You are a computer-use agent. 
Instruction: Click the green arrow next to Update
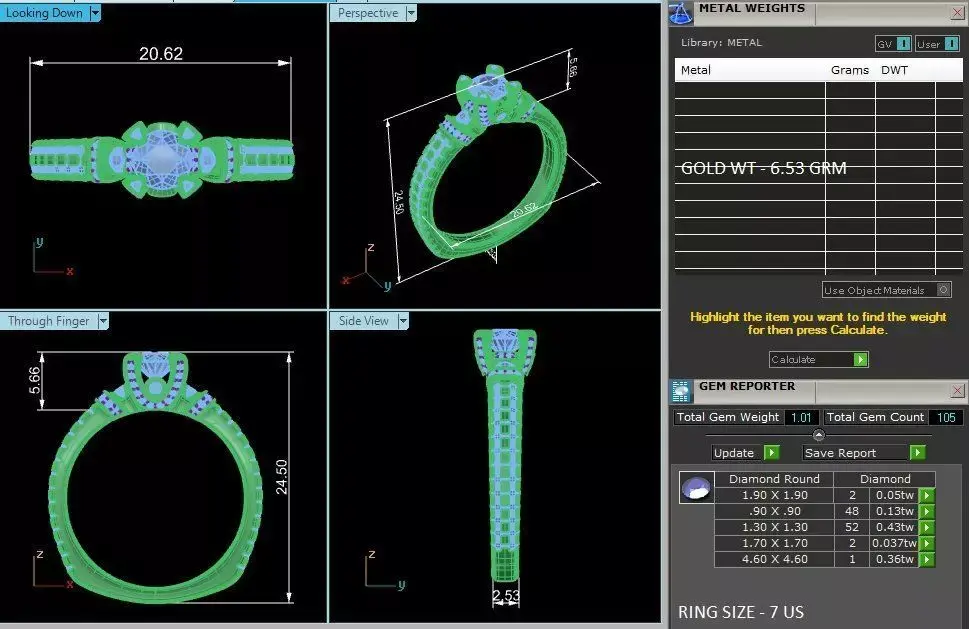[x=771, y=453]
